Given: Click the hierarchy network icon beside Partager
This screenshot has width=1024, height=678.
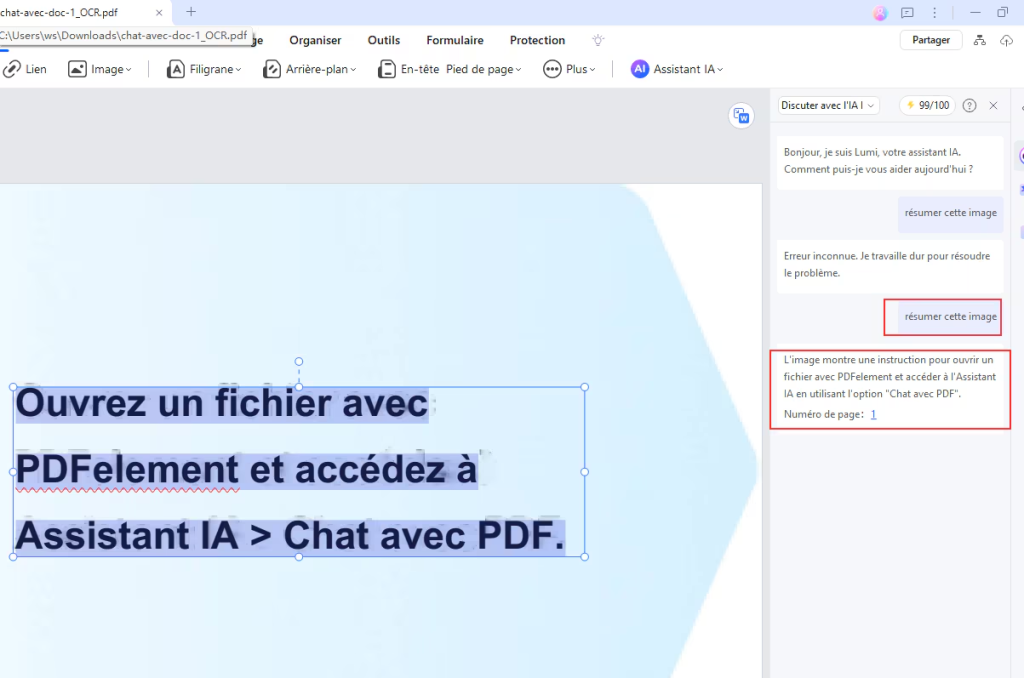Looking at the screenshot, I should [980, 40].
